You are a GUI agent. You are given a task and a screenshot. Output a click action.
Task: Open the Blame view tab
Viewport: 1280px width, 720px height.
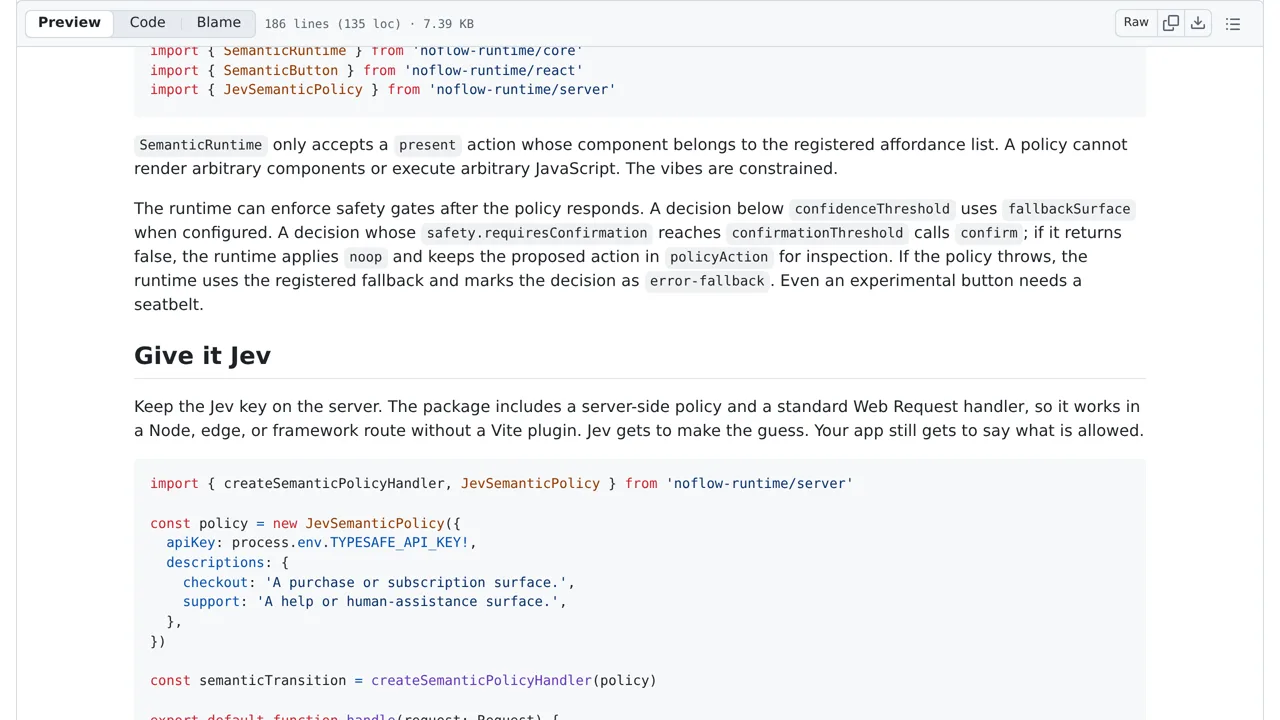coord(219,23)
